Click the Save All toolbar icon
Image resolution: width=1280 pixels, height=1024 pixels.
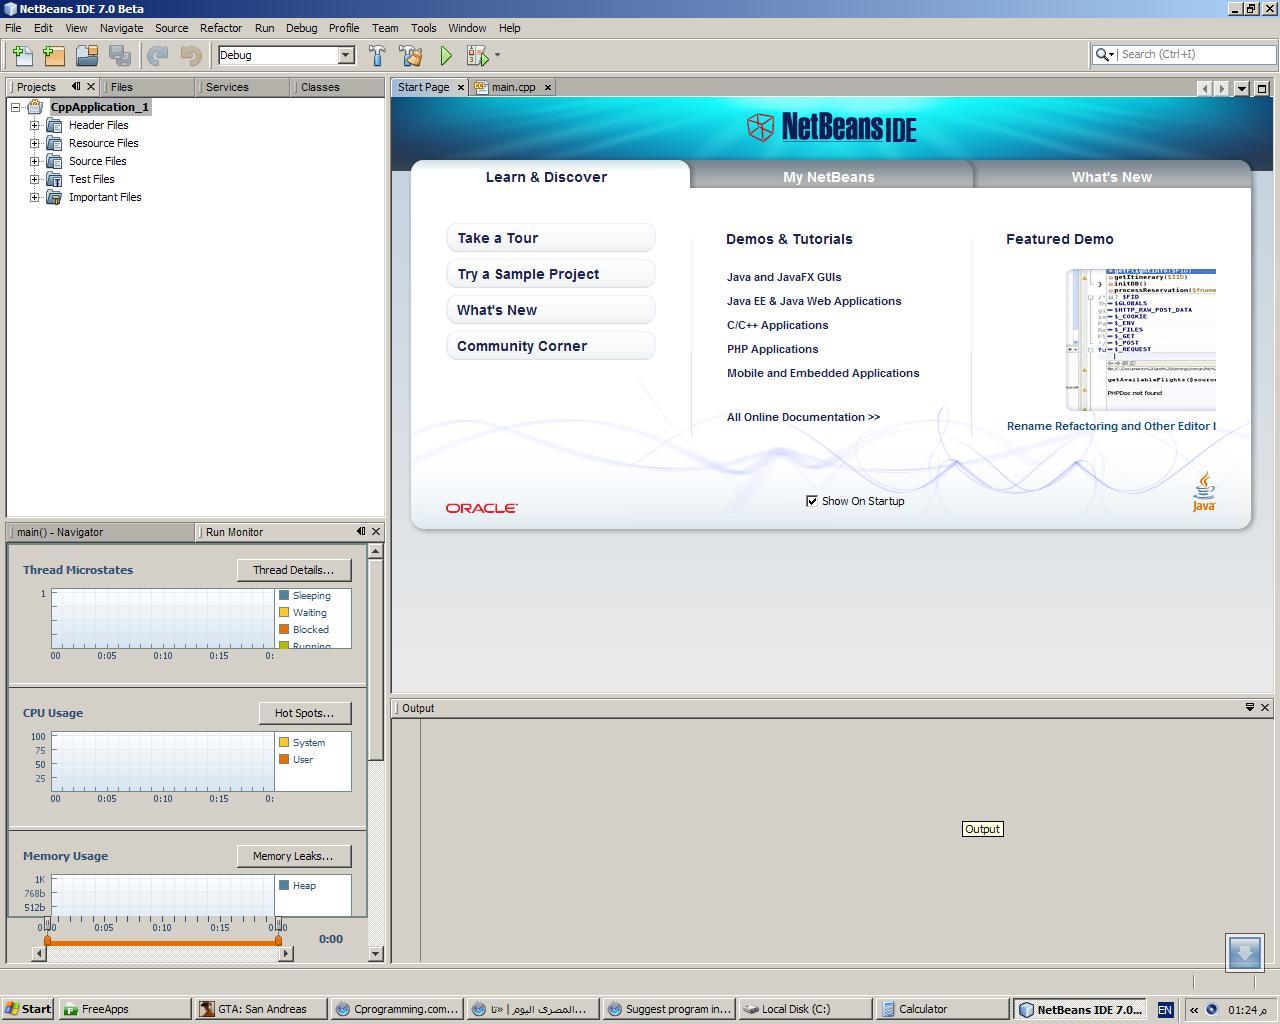coord(120,56)
